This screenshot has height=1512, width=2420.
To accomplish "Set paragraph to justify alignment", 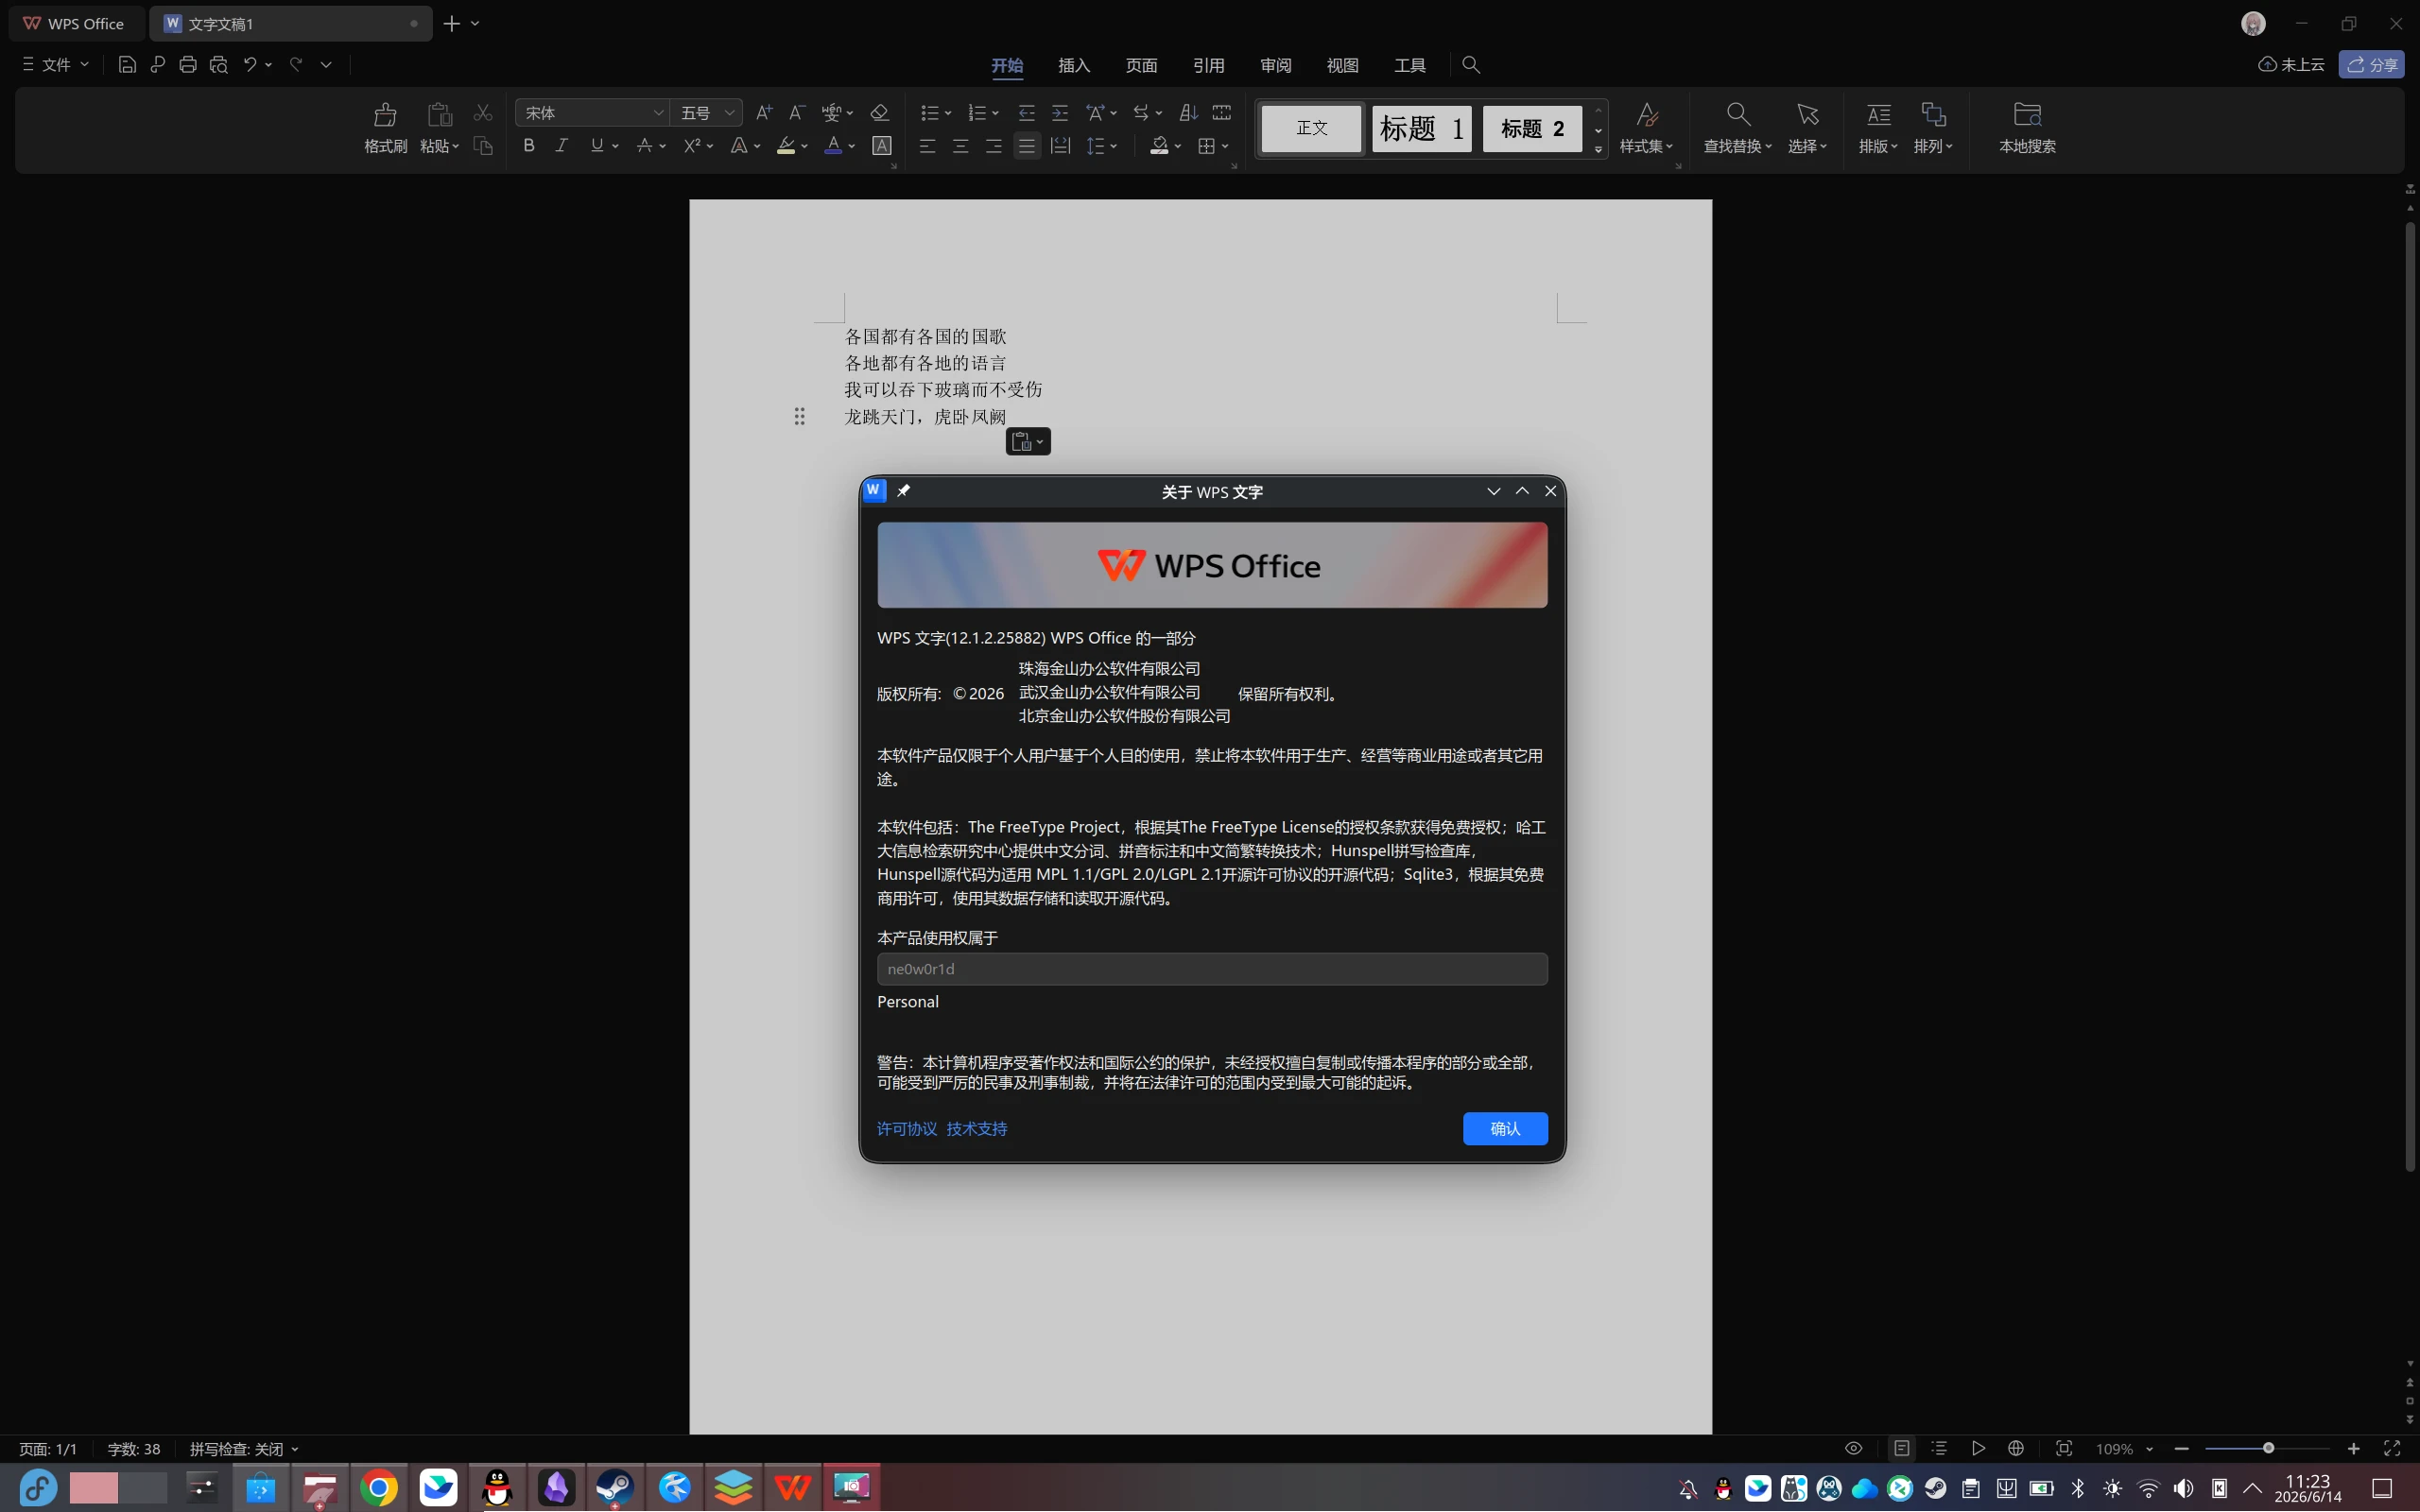I will (1027, 146).
